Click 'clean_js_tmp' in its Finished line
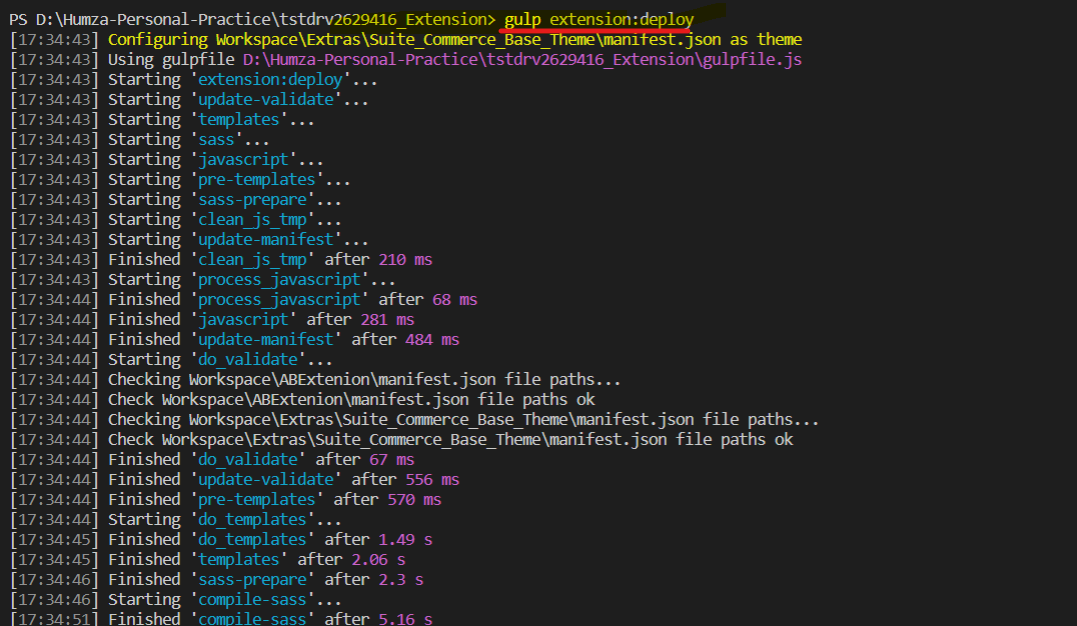Image resolution: width=1077 pixels, height=626 pixels. (252, 260)
